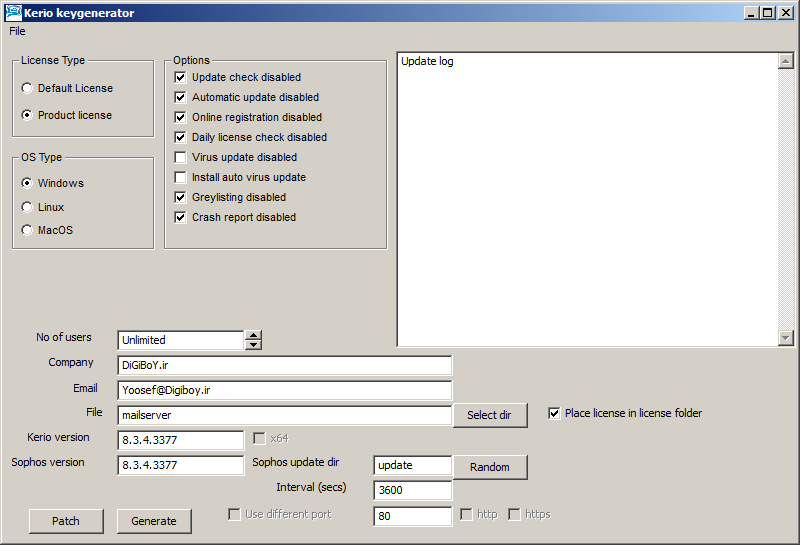Choose Windows as OS type
Viewport: 800px width, 545px height.
(x=27, y=183)
